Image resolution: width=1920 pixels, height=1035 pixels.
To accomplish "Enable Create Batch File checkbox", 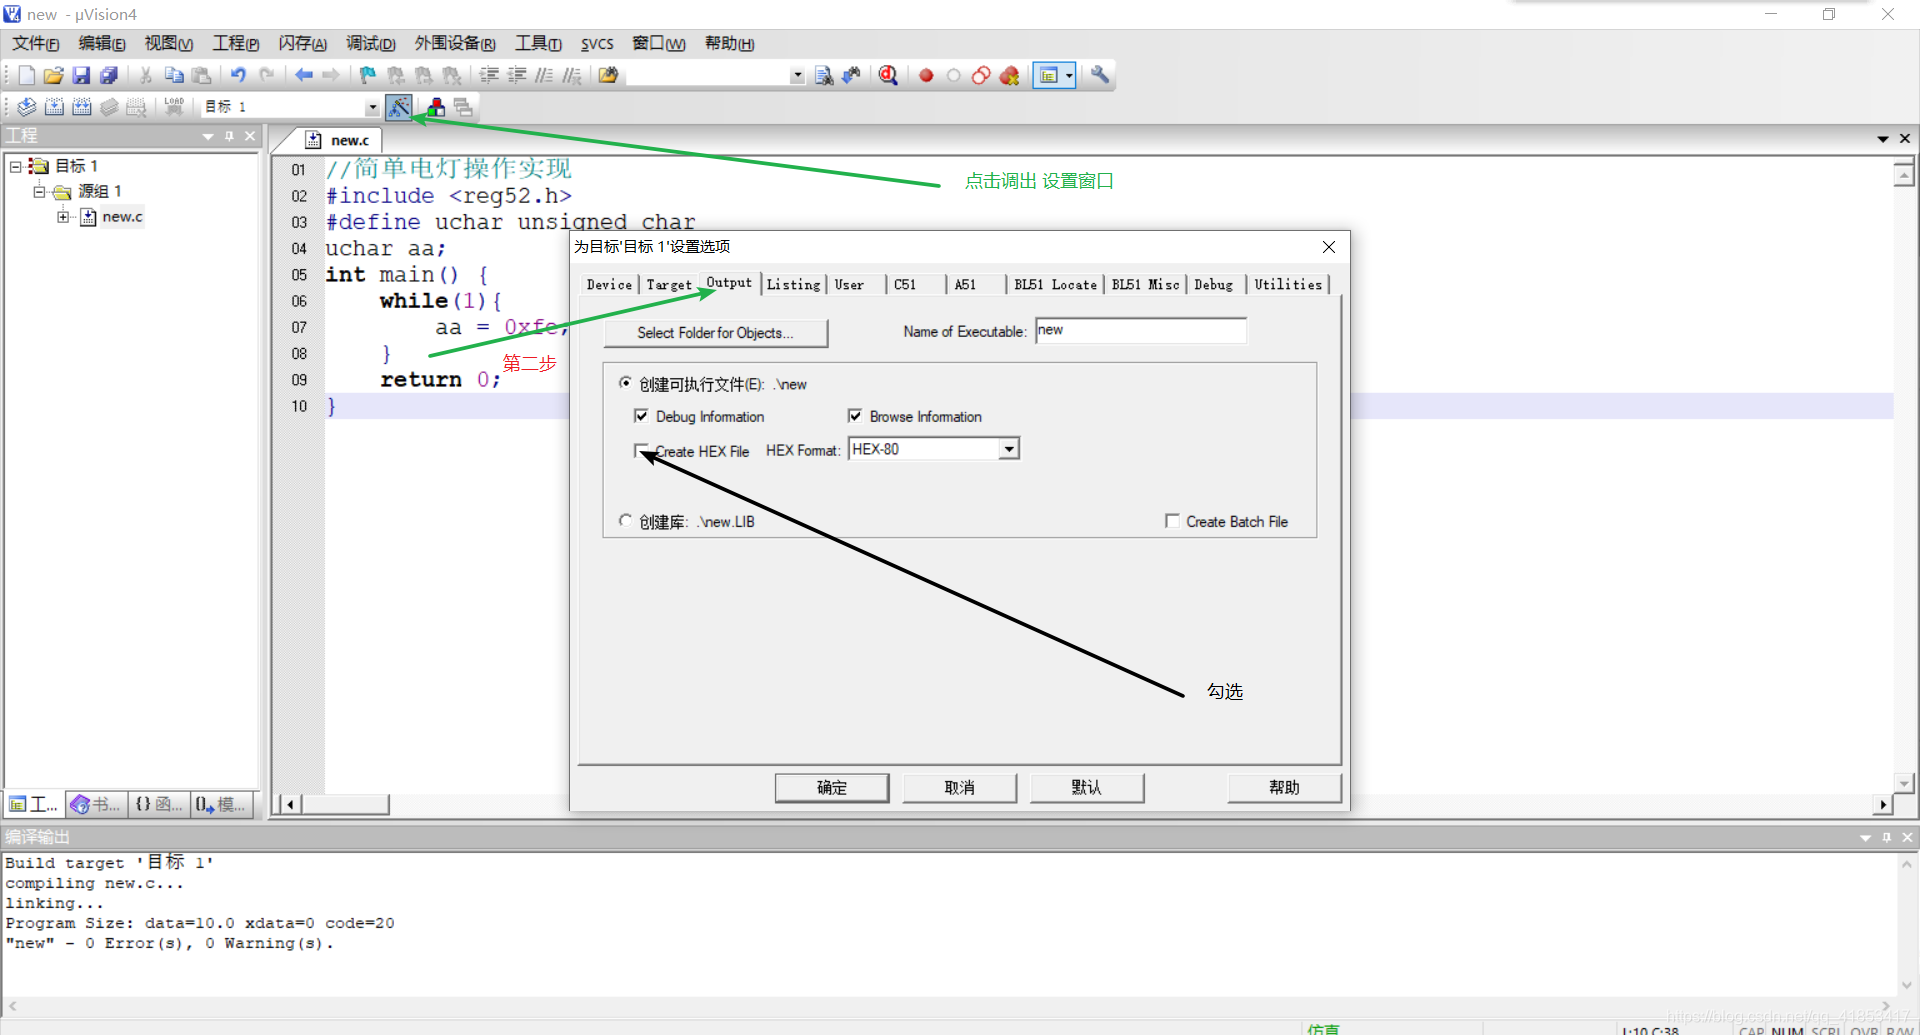I will [x=1172, y=521].
